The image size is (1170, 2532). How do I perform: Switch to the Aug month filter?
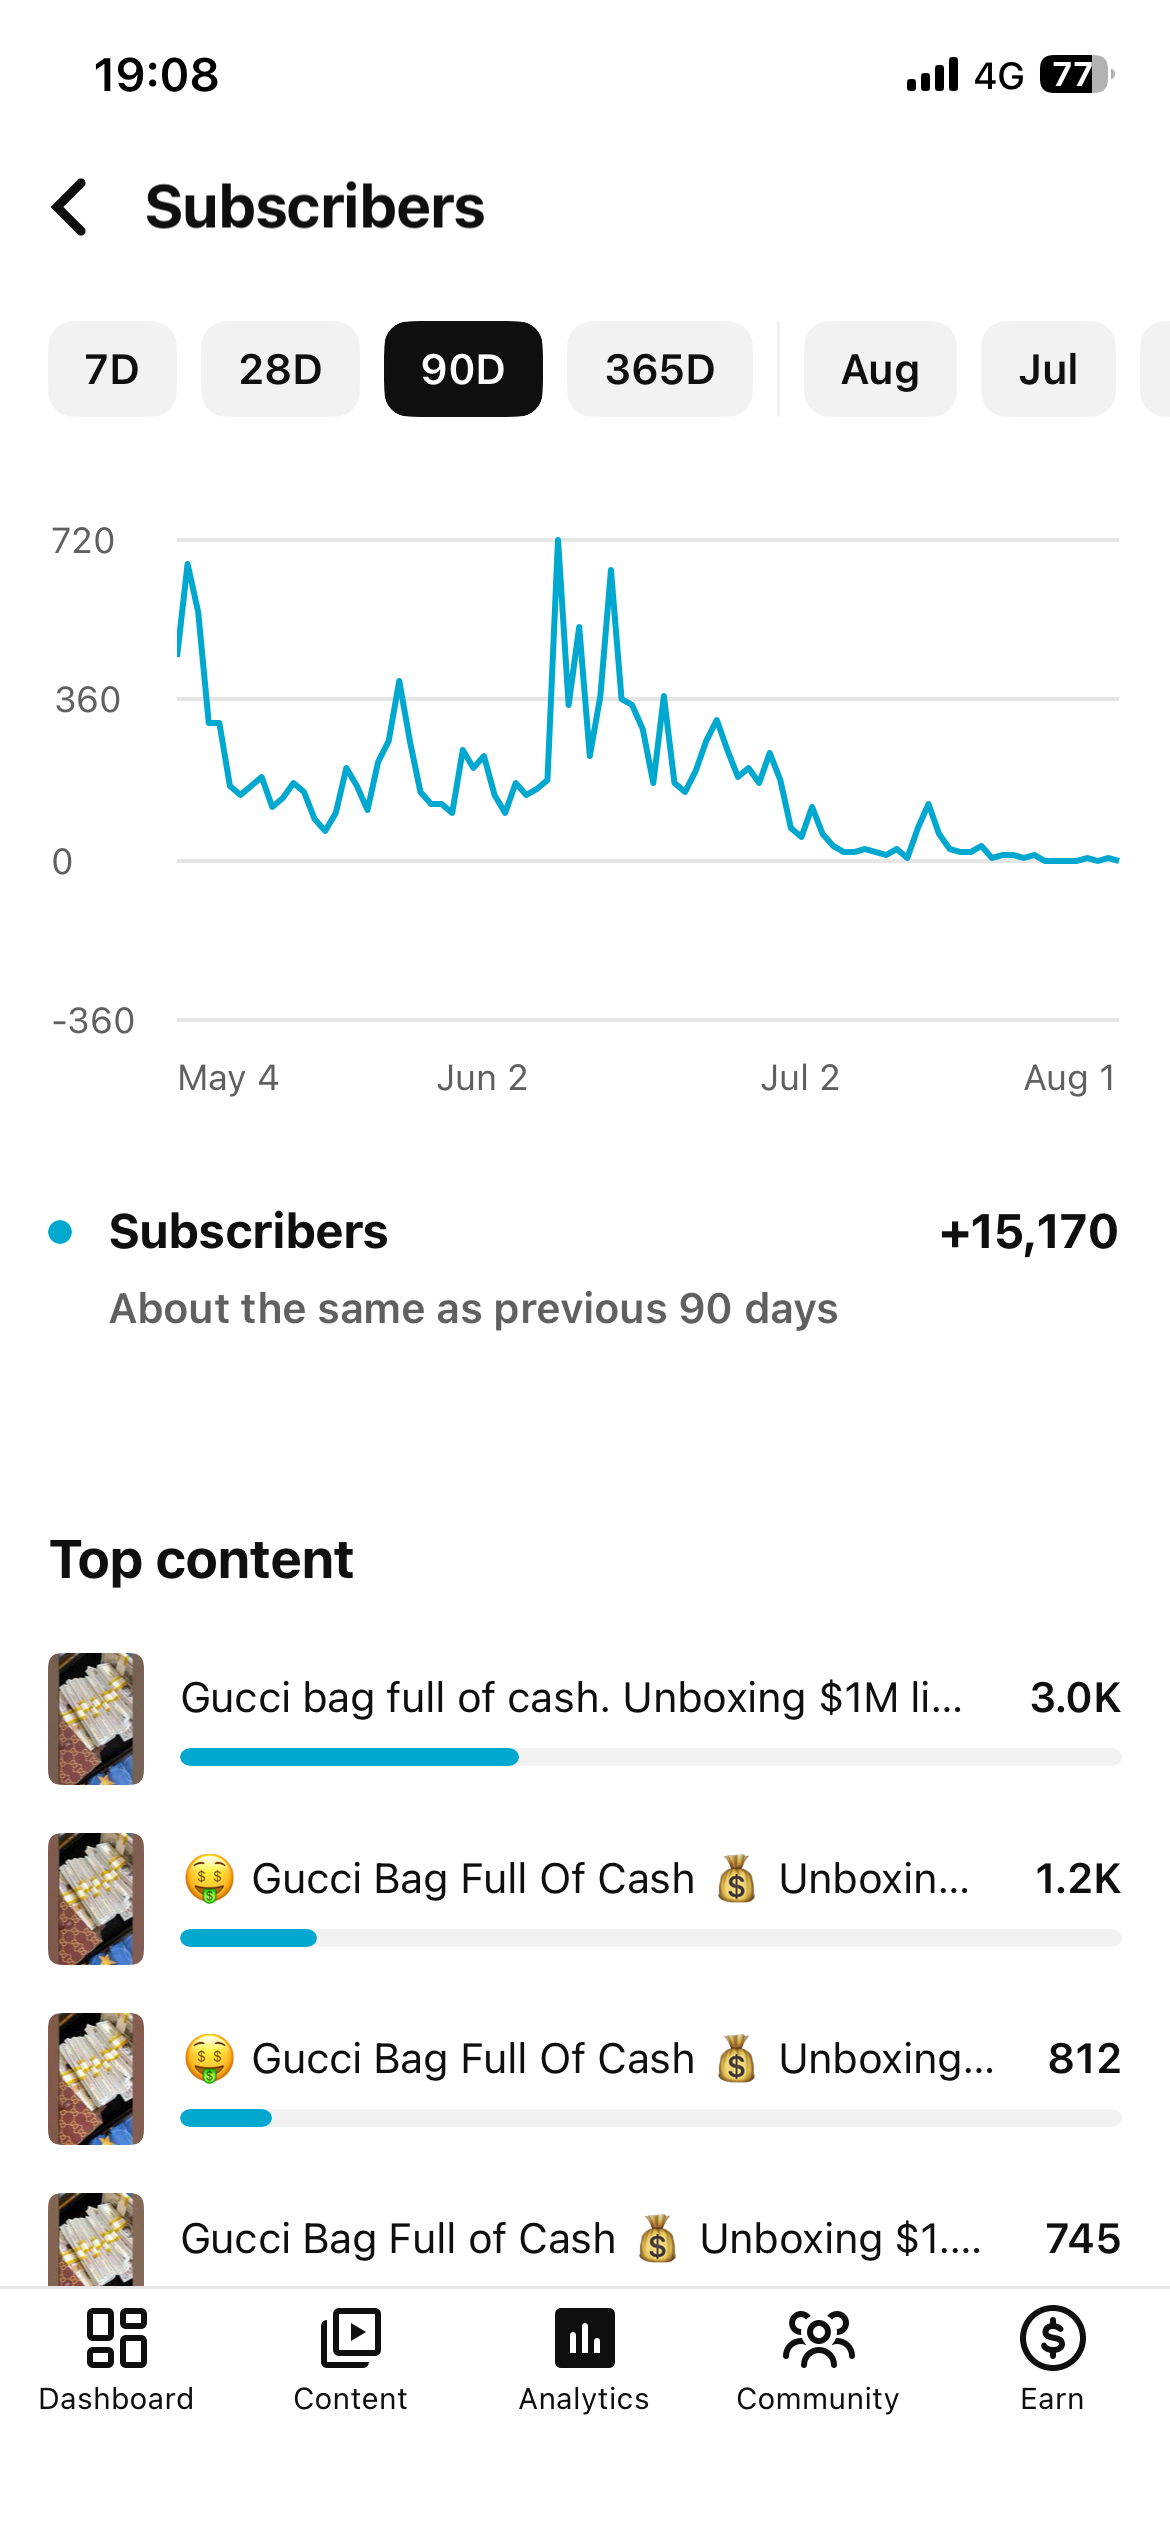pos(880,369)
